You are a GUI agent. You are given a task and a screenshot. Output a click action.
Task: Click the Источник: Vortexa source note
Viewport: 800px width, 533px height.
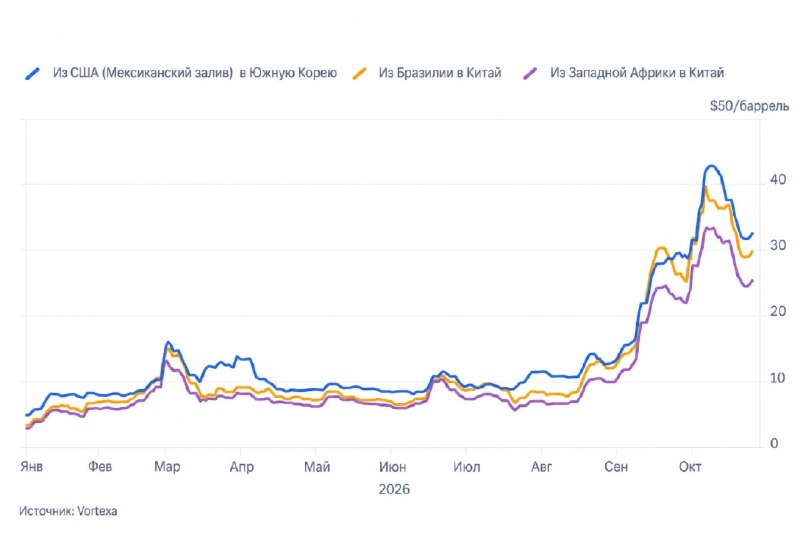[x=68, y=511]
